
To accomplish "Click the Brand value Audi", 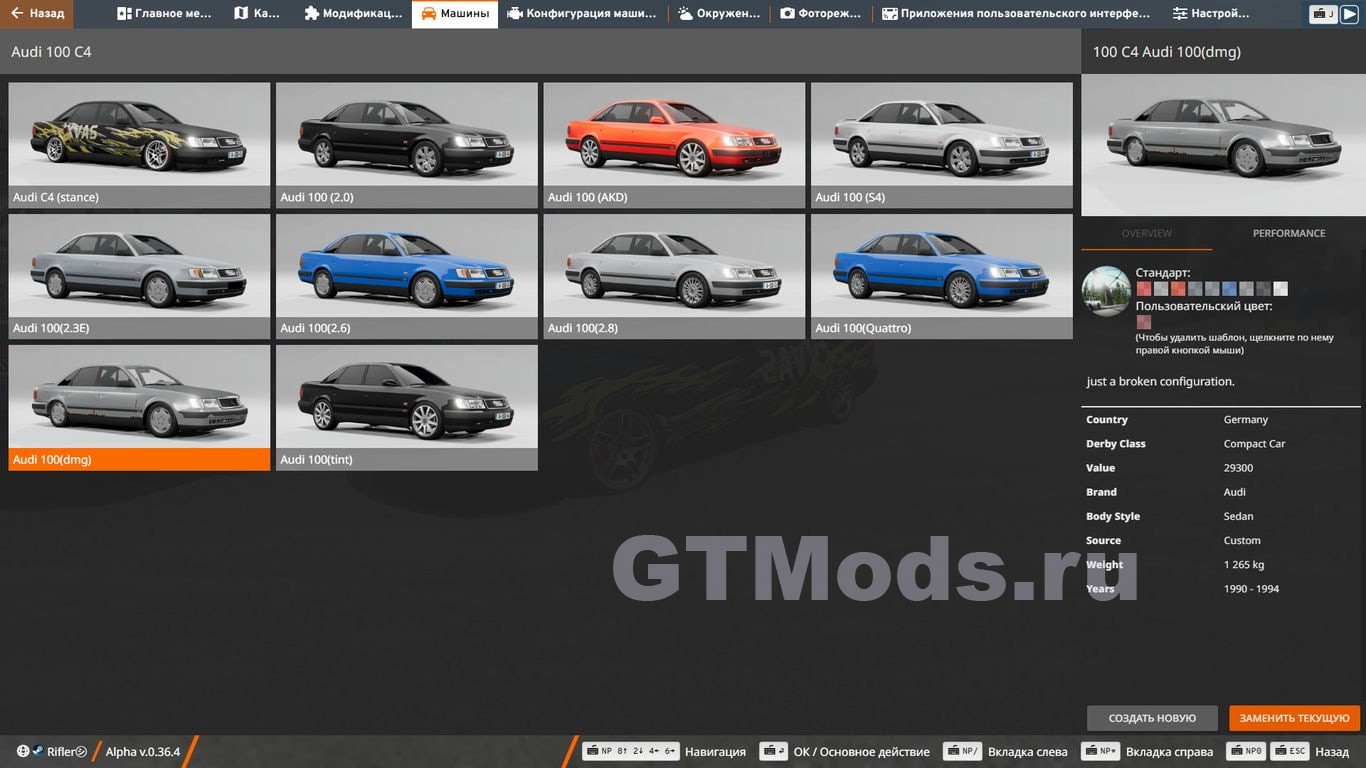I will pos(1235,492).
